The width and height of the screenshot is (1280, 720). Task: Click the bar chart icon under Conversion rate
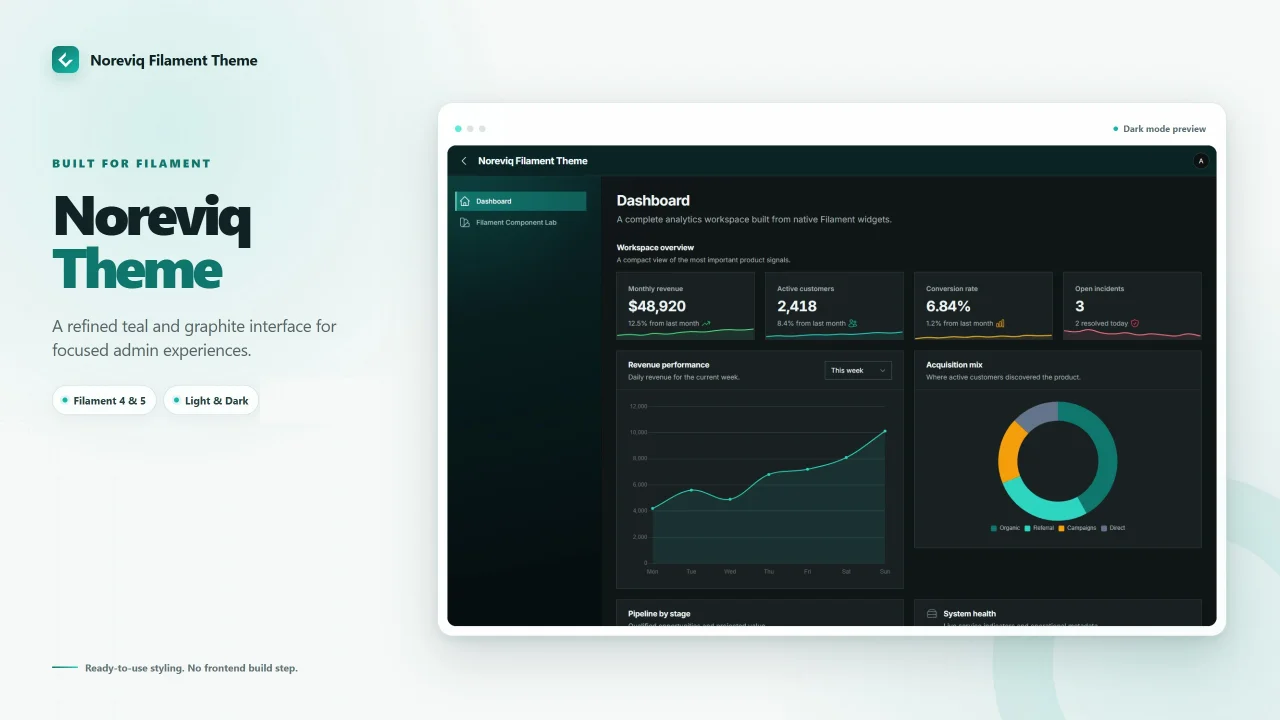click(x=1001, y=323)
